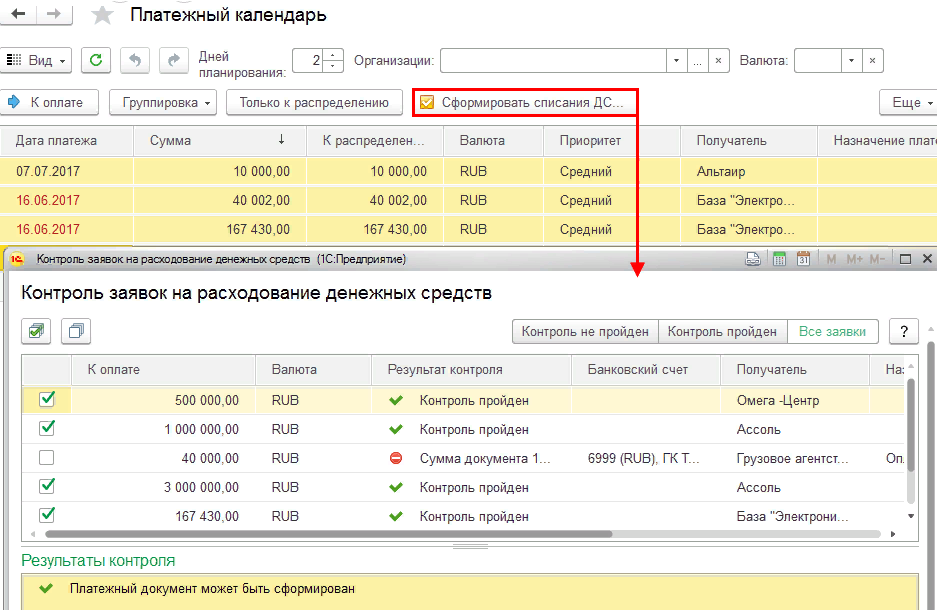This screenshot has height=612, width=940.
Task: Switch to Контроль не пройден filter
Action: 585,331
